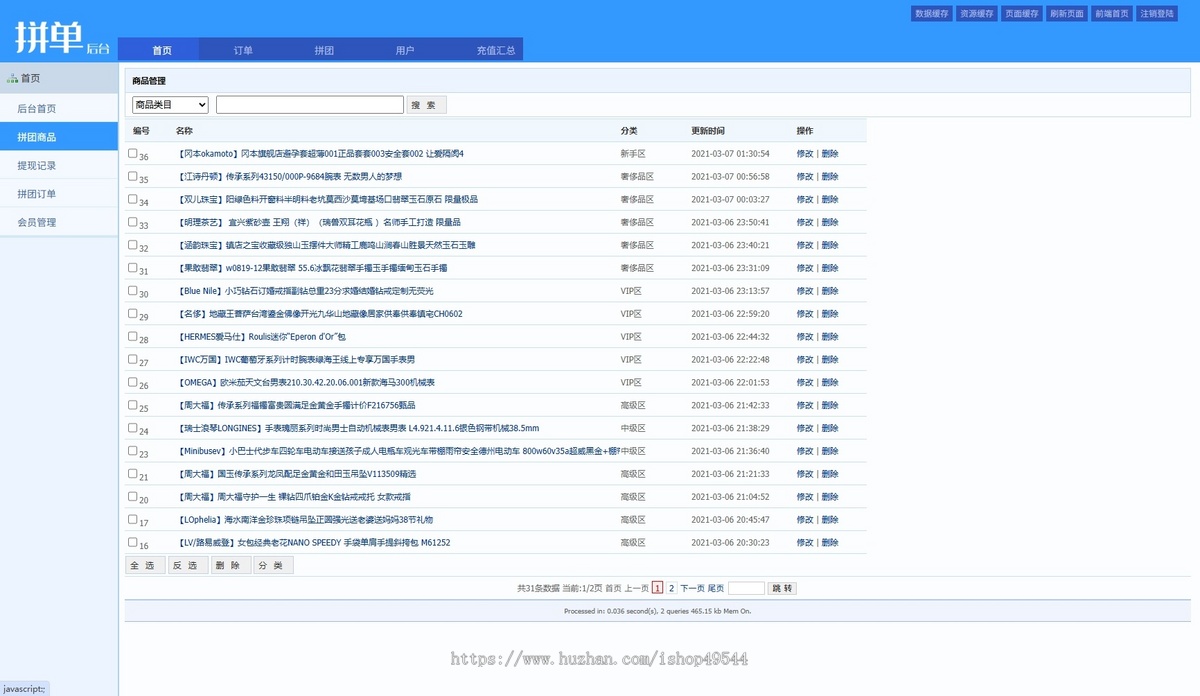1200x696 pixels.
Task: Click 删除 for row 27 IWC万国
Action: pos(830,359)
